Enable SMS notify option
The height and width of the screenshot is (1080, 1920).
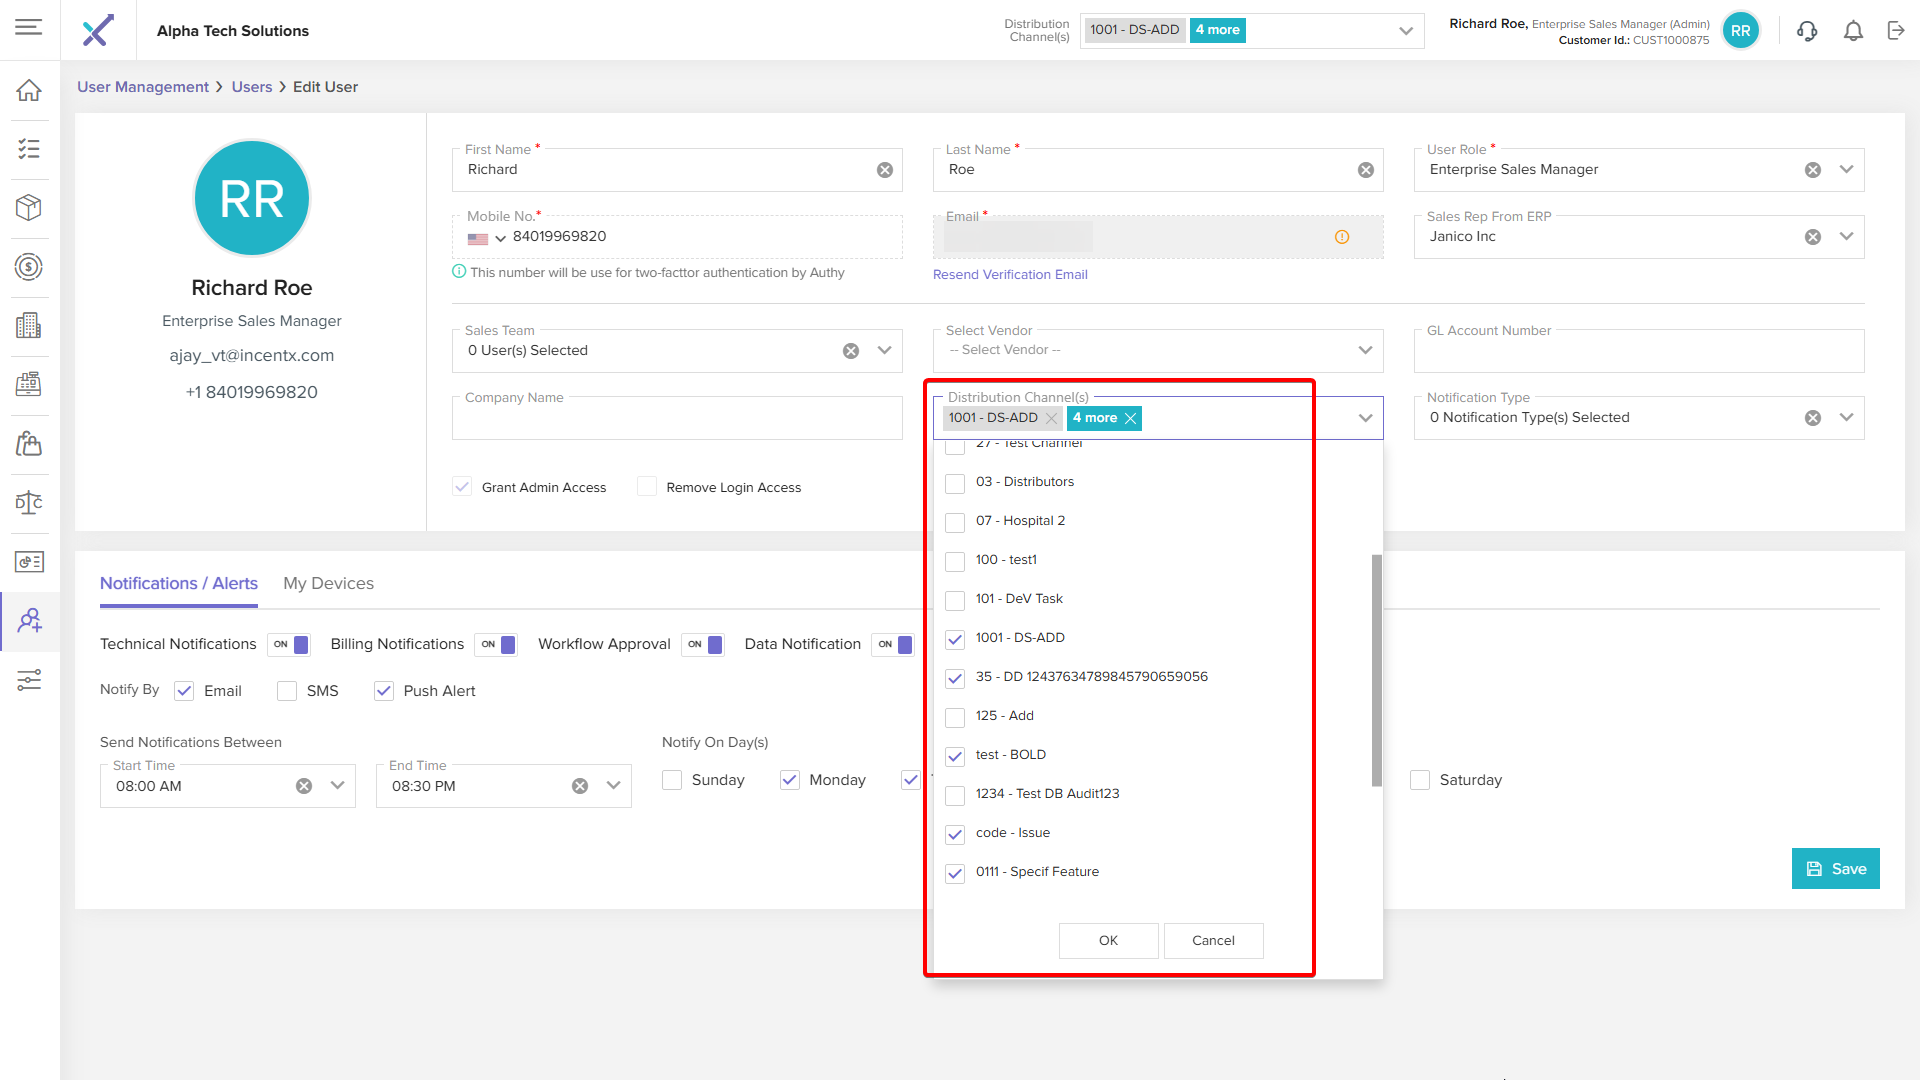point(287,691)
